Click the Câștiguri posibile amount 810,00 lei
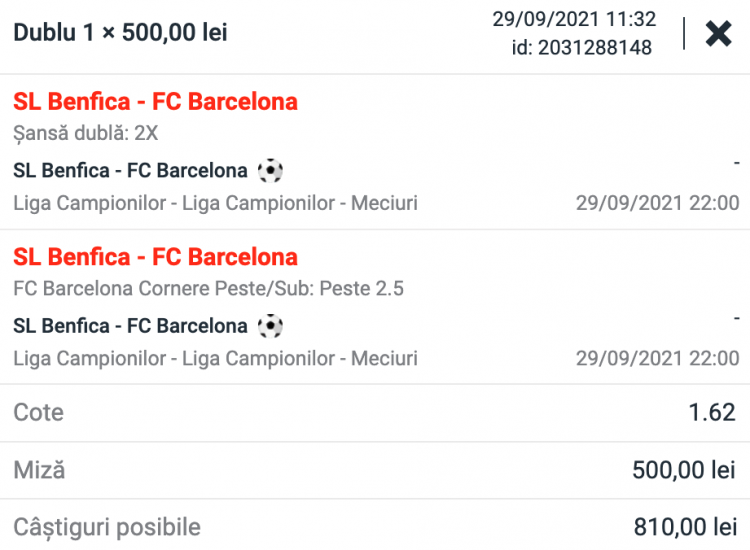 point(684,526)
